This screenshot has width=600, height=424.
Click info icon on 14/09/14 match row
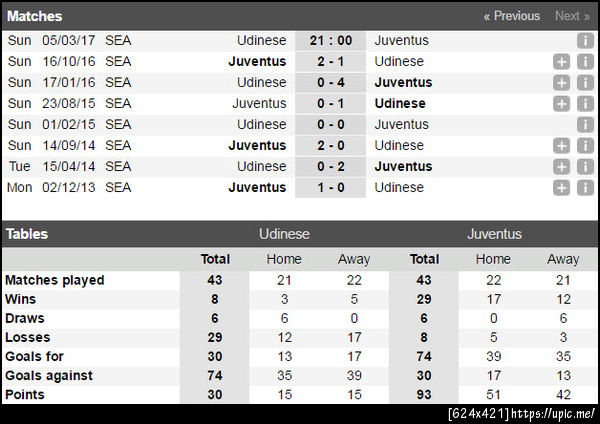(x=586, y=146)
